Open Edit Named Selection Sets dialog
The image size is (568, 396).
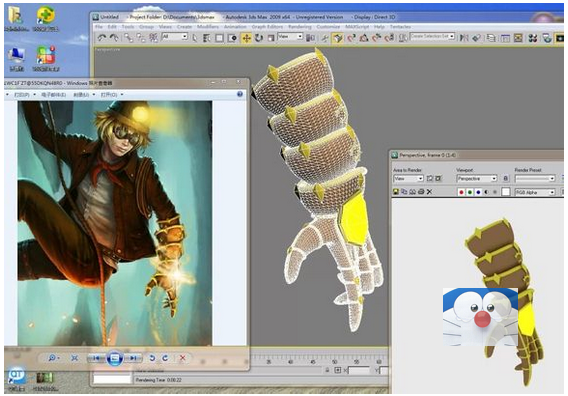pyautogui.click(x=402, y=38)
